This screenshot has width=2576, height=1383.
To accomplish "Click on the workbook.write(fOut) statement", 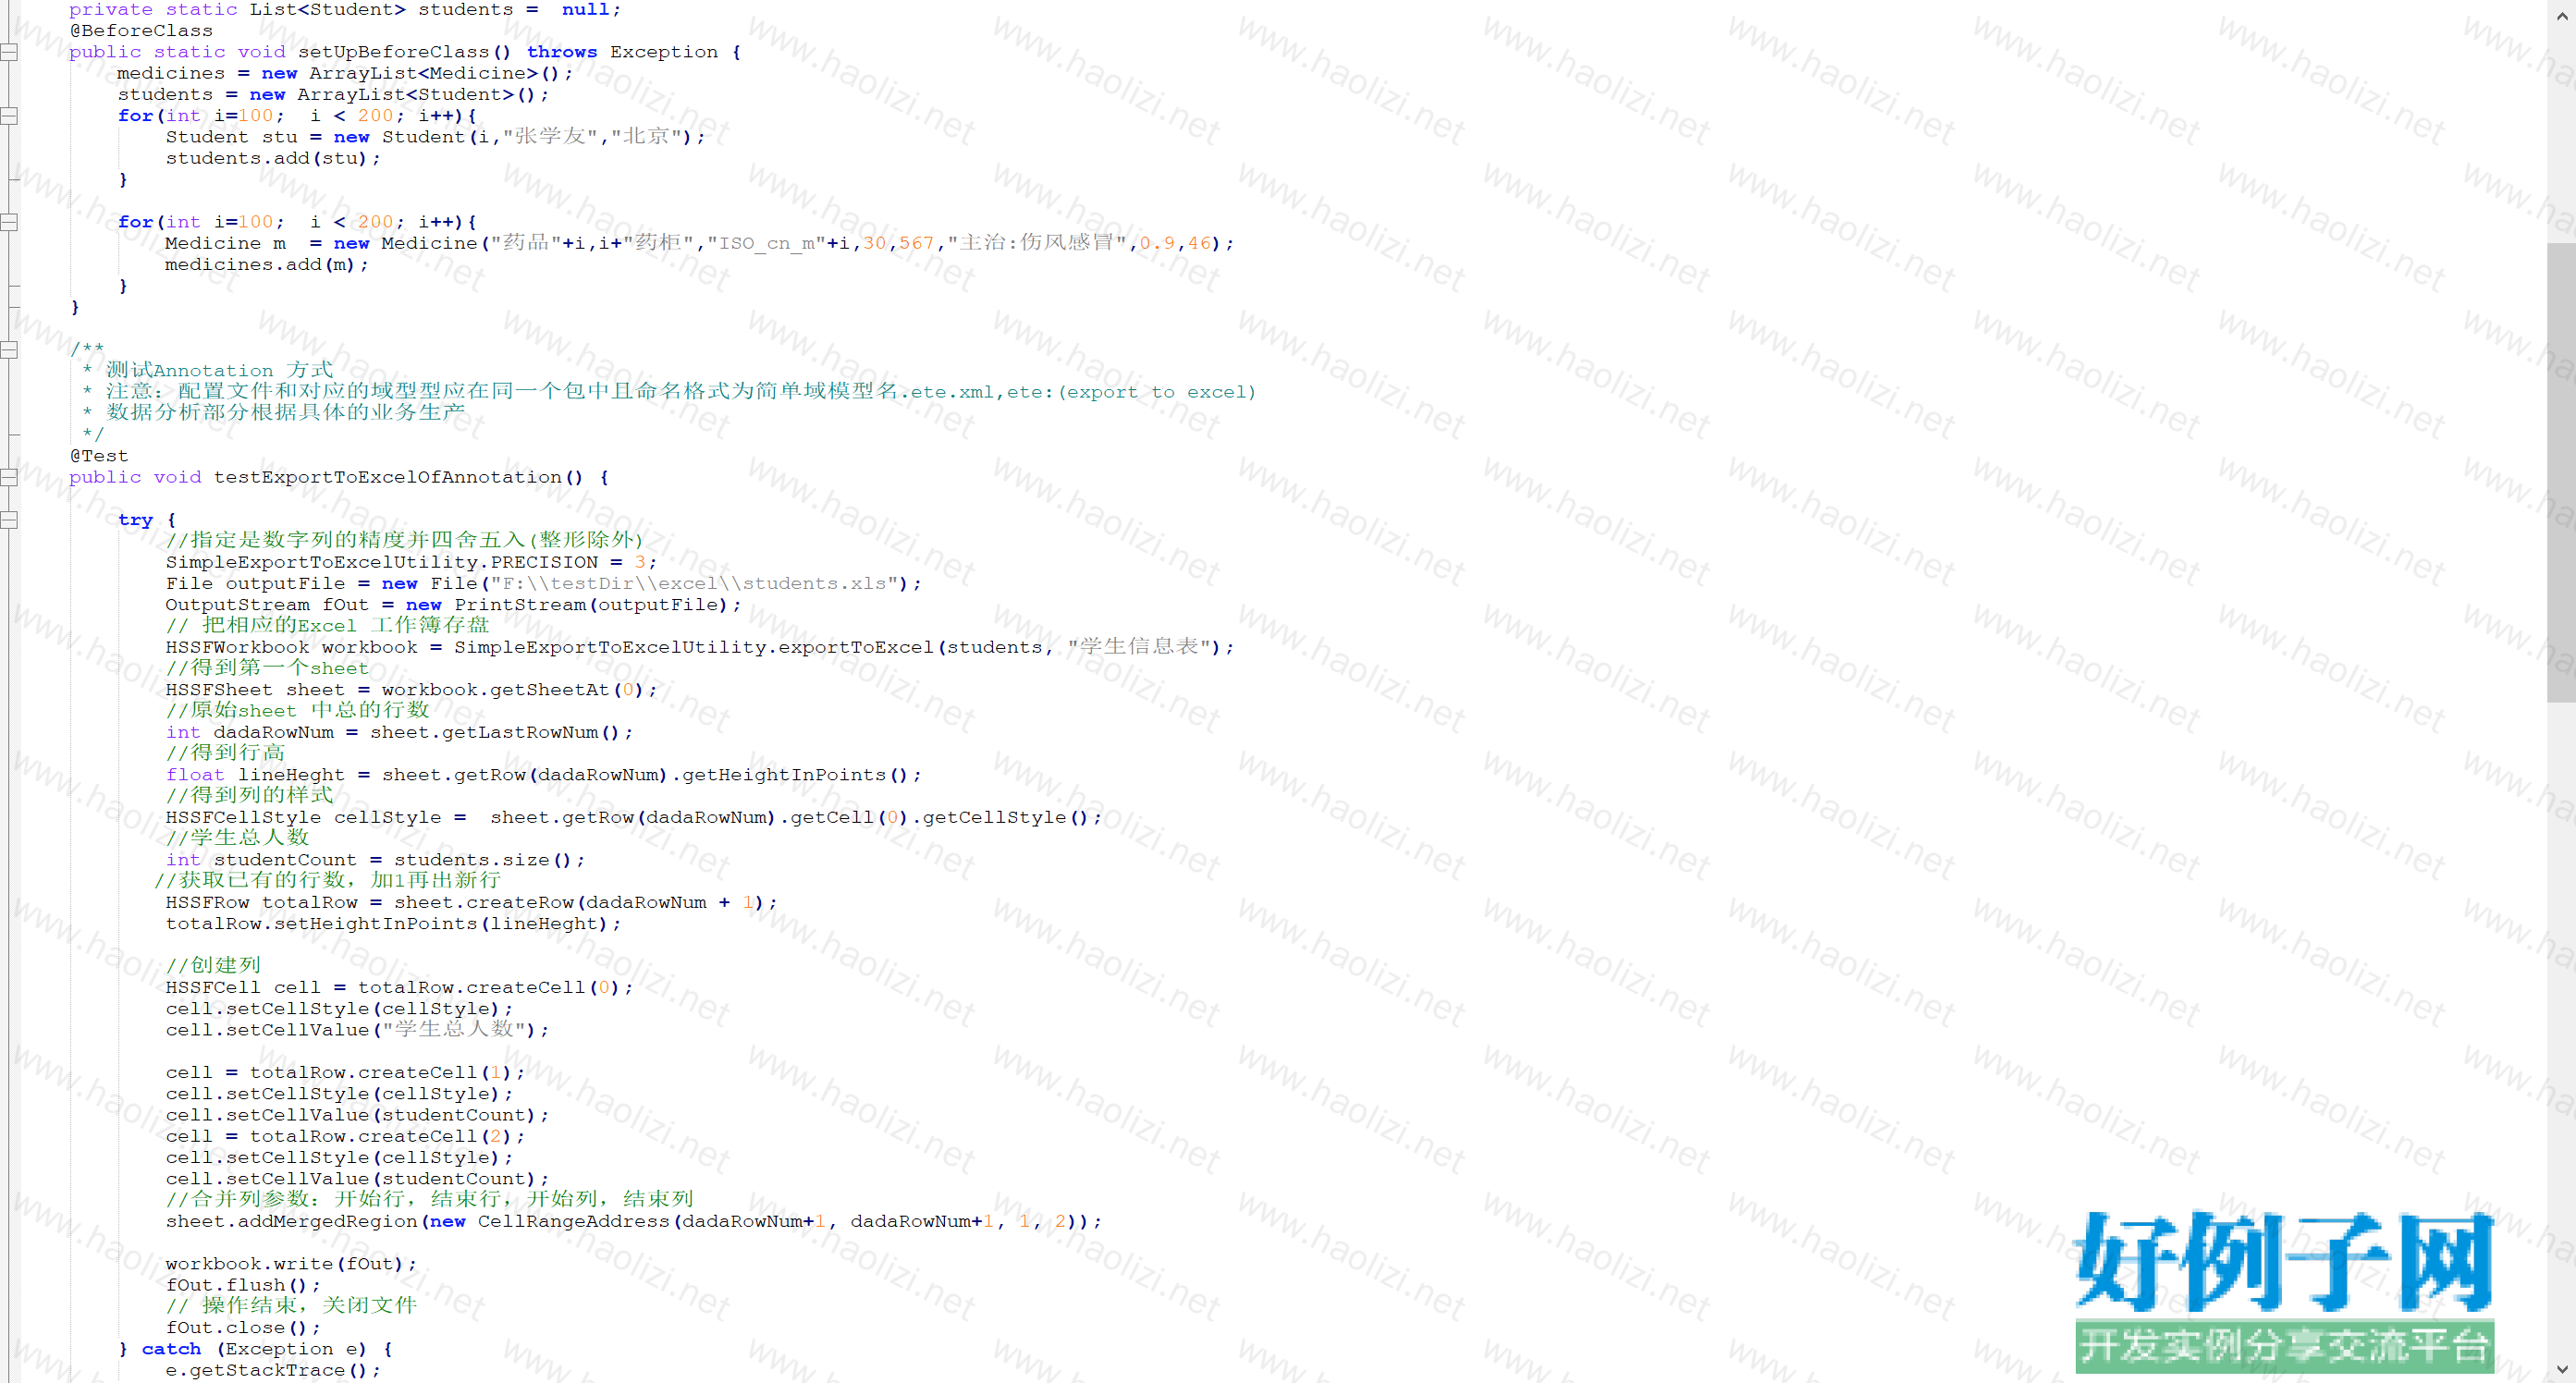I will tap(290, 1264).
